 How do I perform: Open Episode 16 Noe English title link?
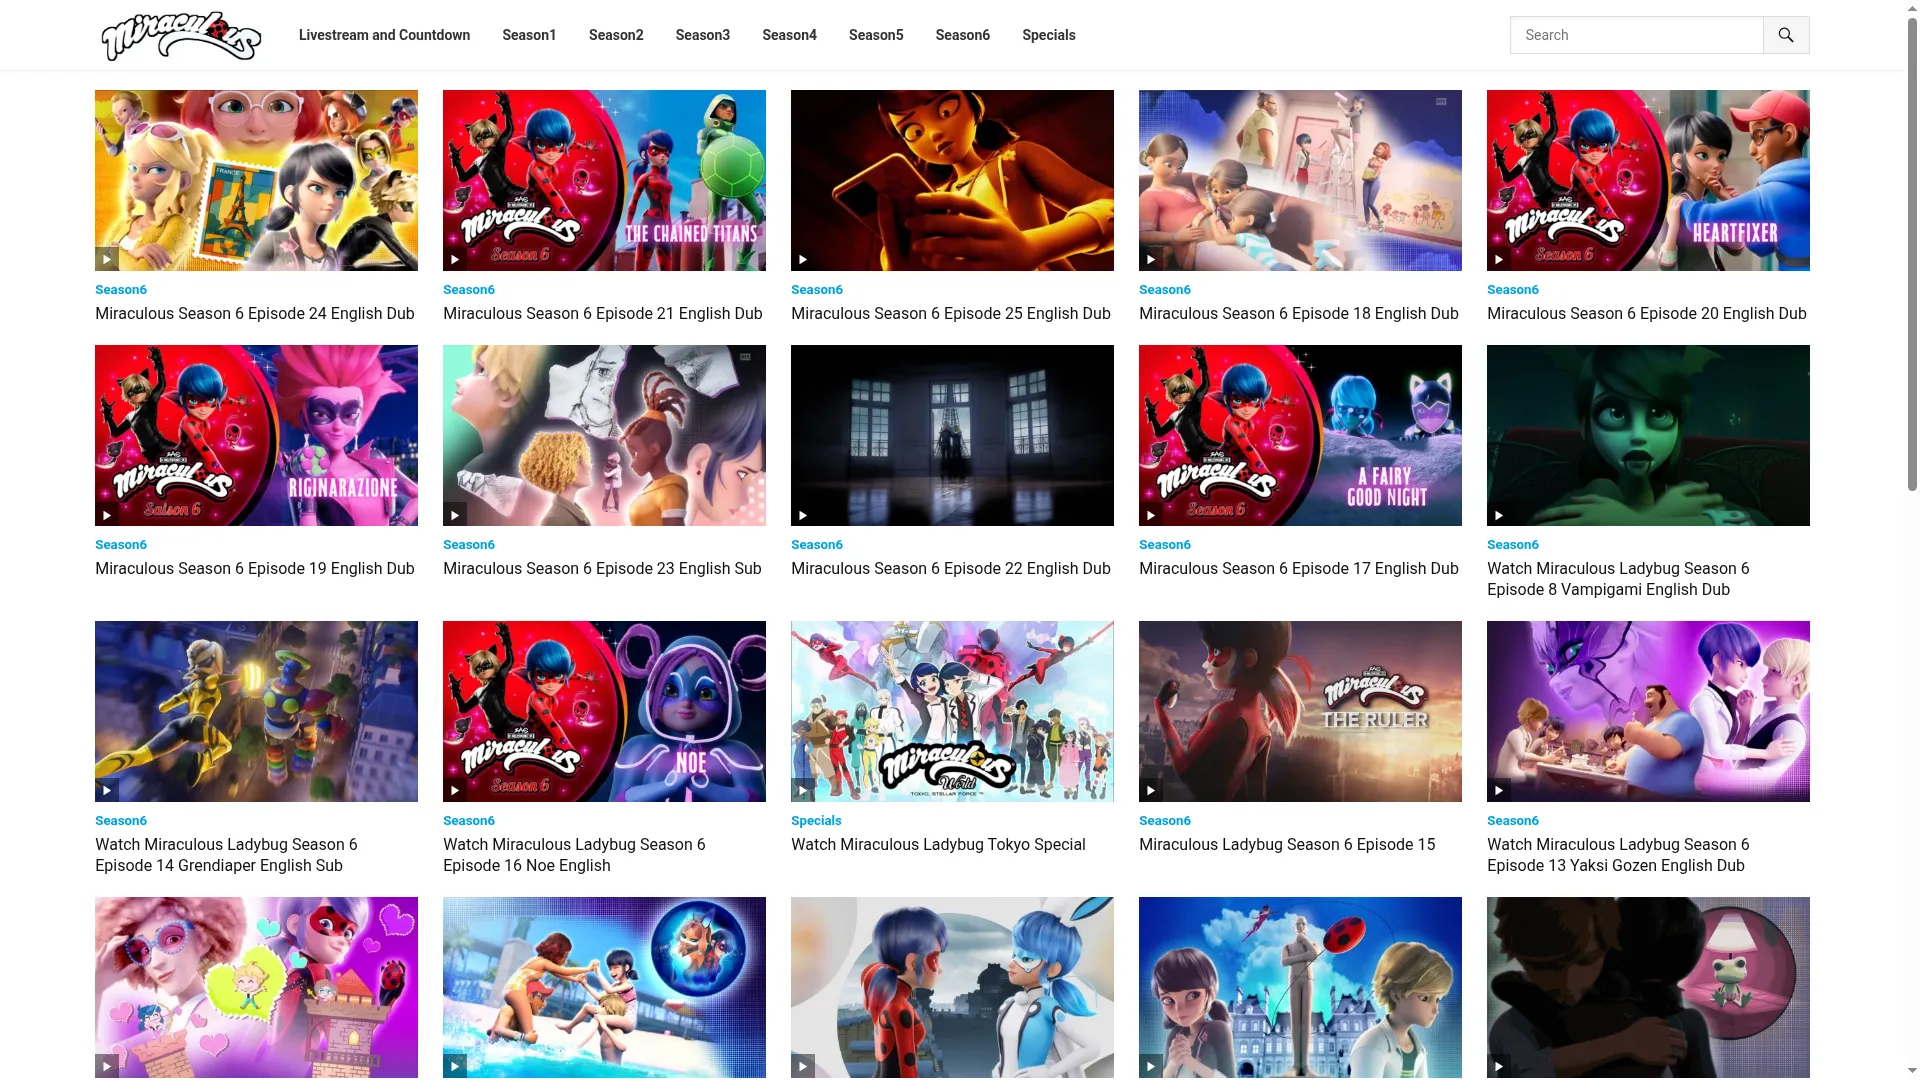click(574, 855)
